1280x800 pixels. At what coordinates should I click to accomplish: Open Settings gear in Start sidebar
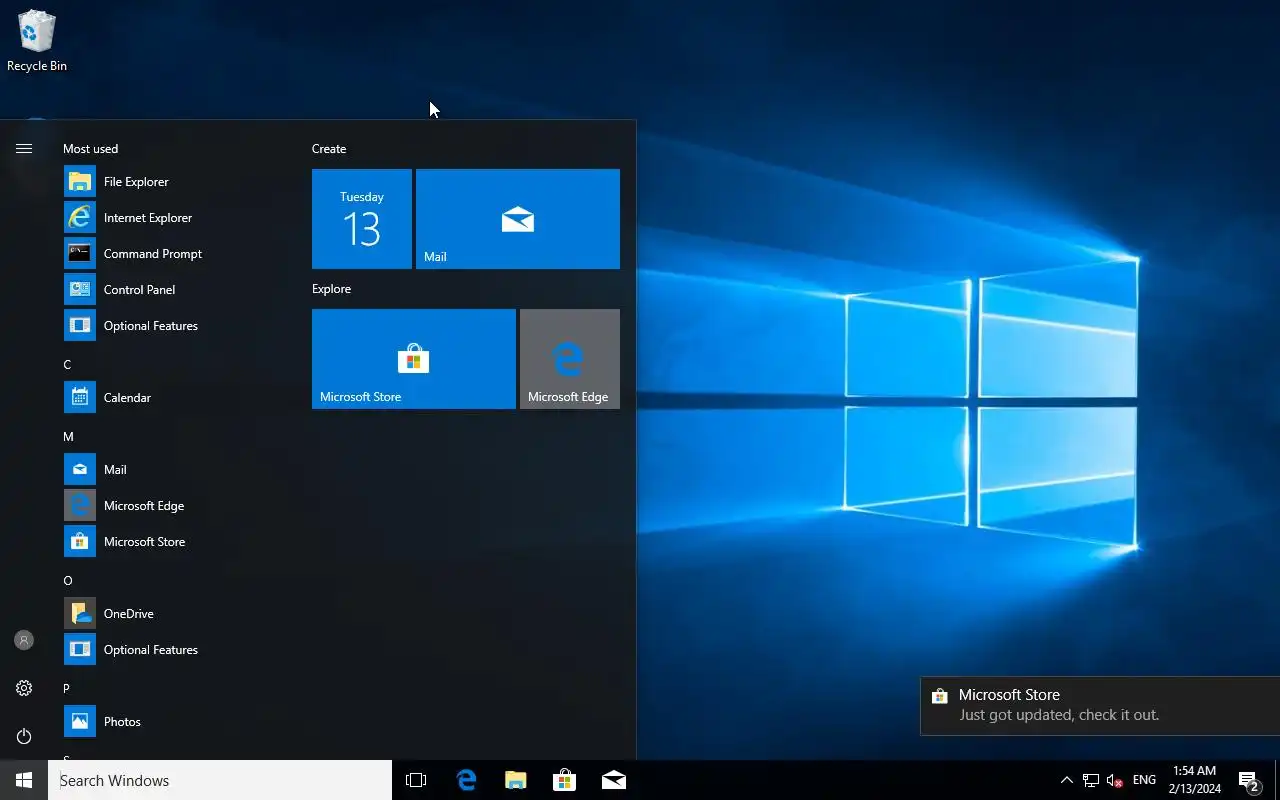pos(24,688)
